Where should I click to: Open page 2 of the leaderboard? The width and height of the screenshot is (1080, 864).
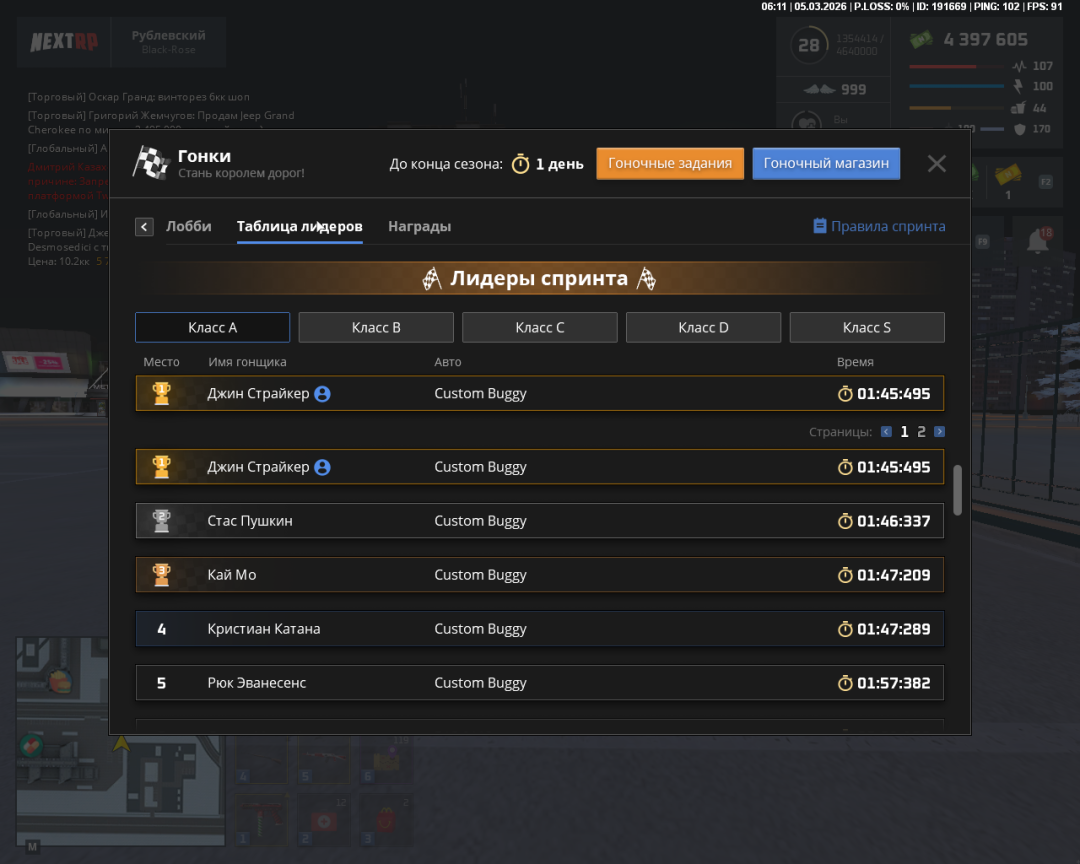pyautogui.click(x=922, y=431)
